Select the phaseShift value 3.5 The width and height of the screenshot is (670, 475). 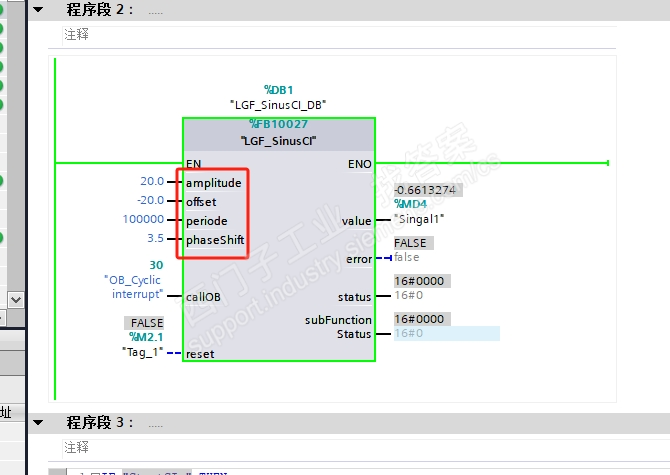tap(156, 238)
